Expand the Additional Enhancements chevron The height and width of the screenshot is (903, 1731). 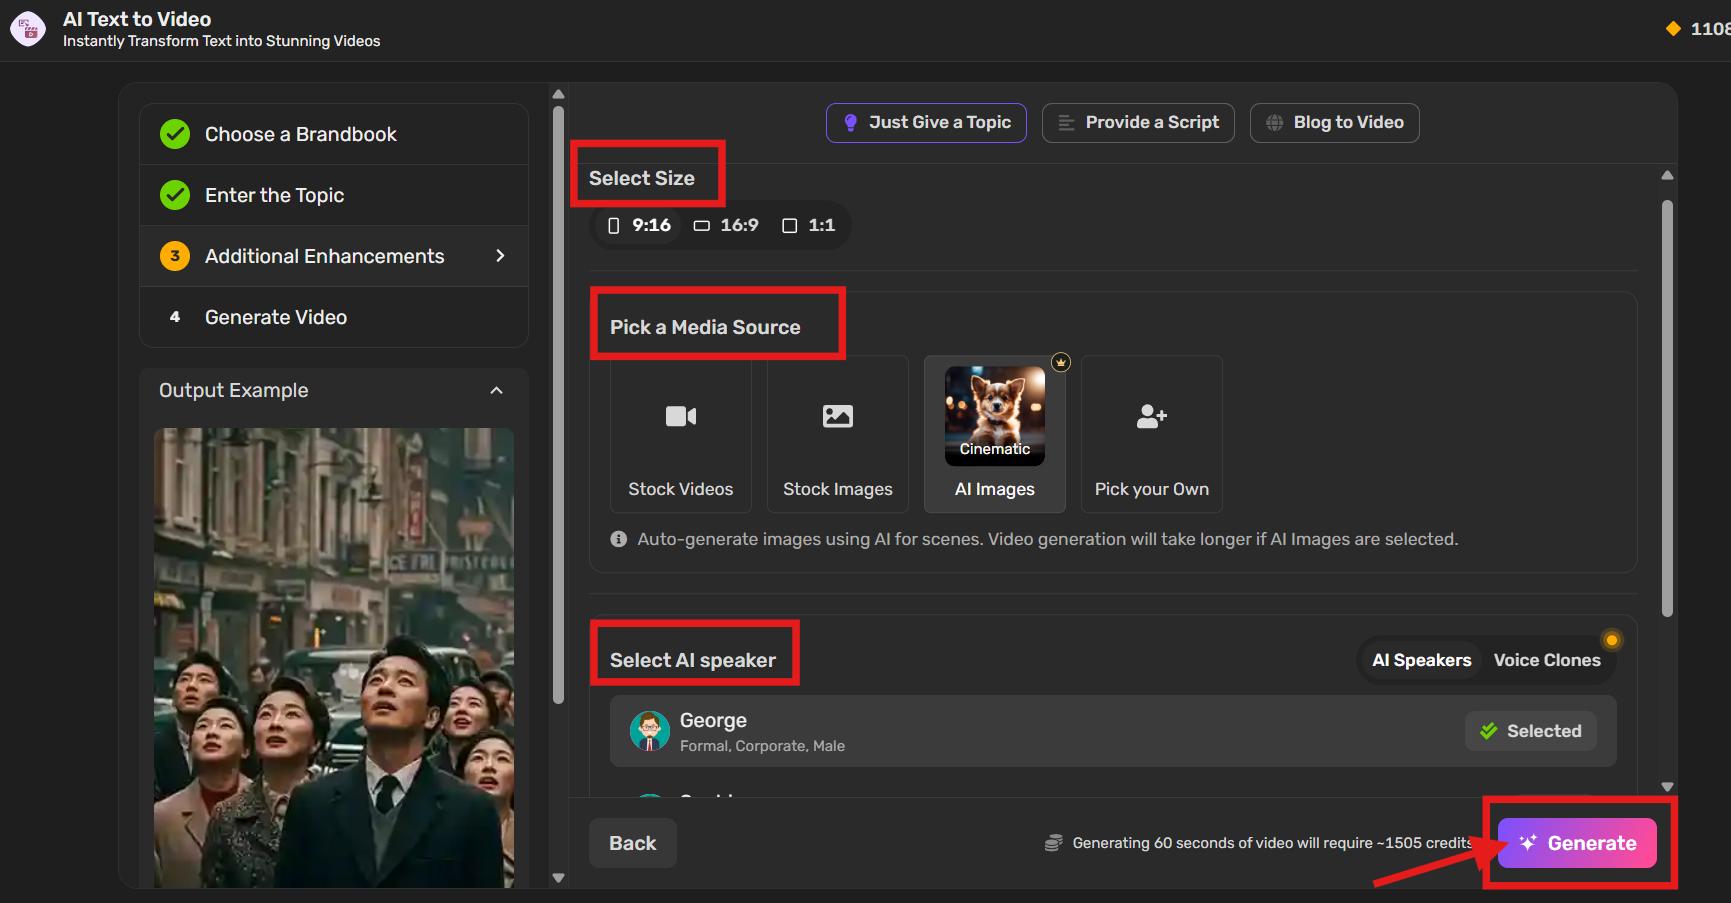[500, 256]
